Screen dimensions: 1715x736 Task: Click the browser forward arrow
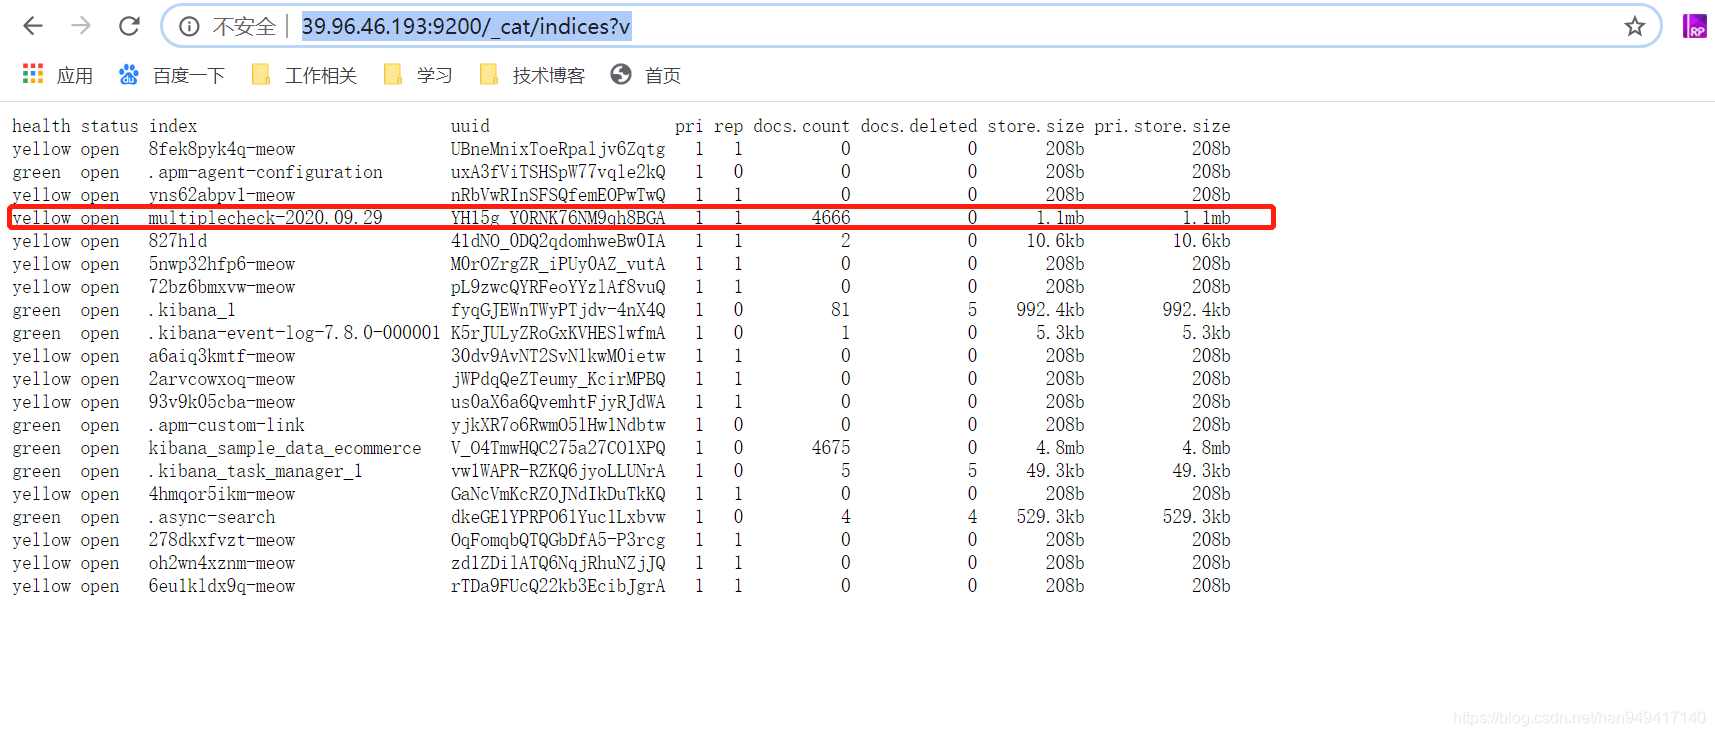tap(81, 26)
